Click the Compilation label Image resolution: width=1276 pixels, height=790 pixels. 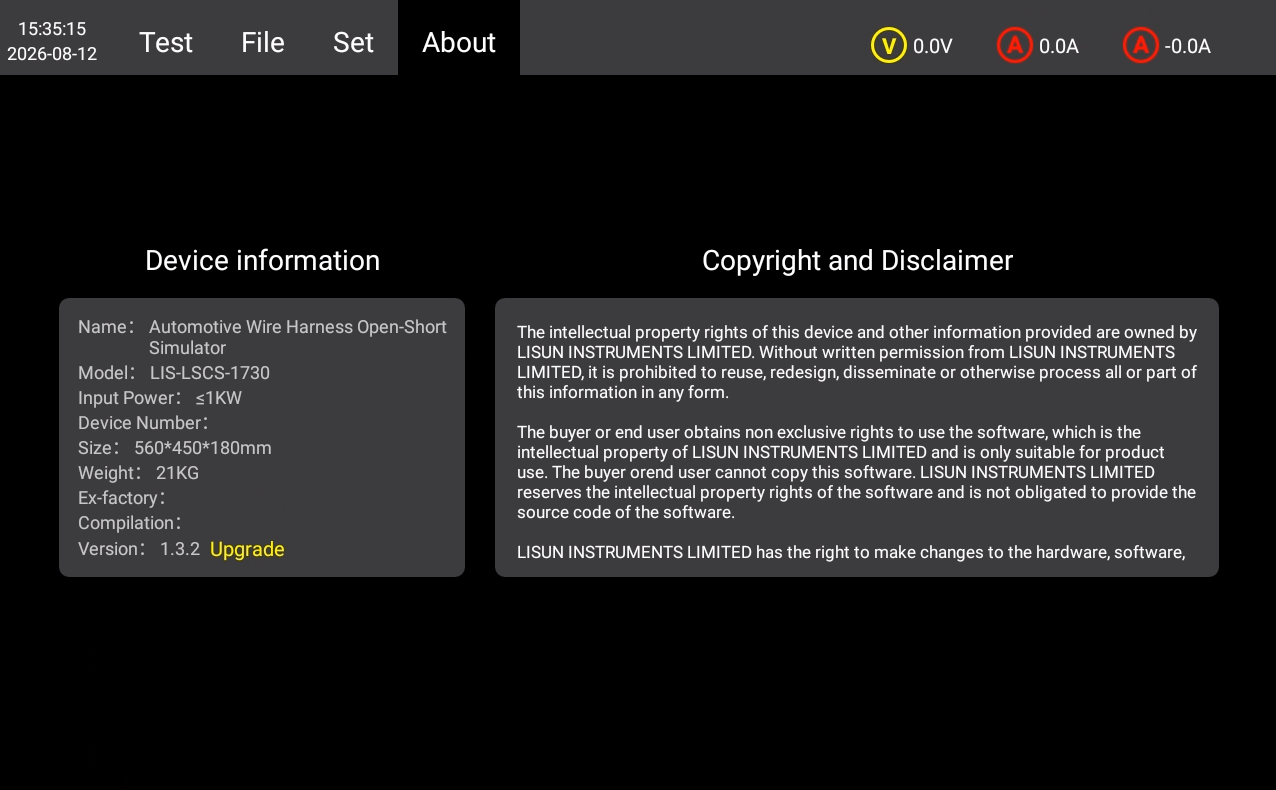click(130, 523)
